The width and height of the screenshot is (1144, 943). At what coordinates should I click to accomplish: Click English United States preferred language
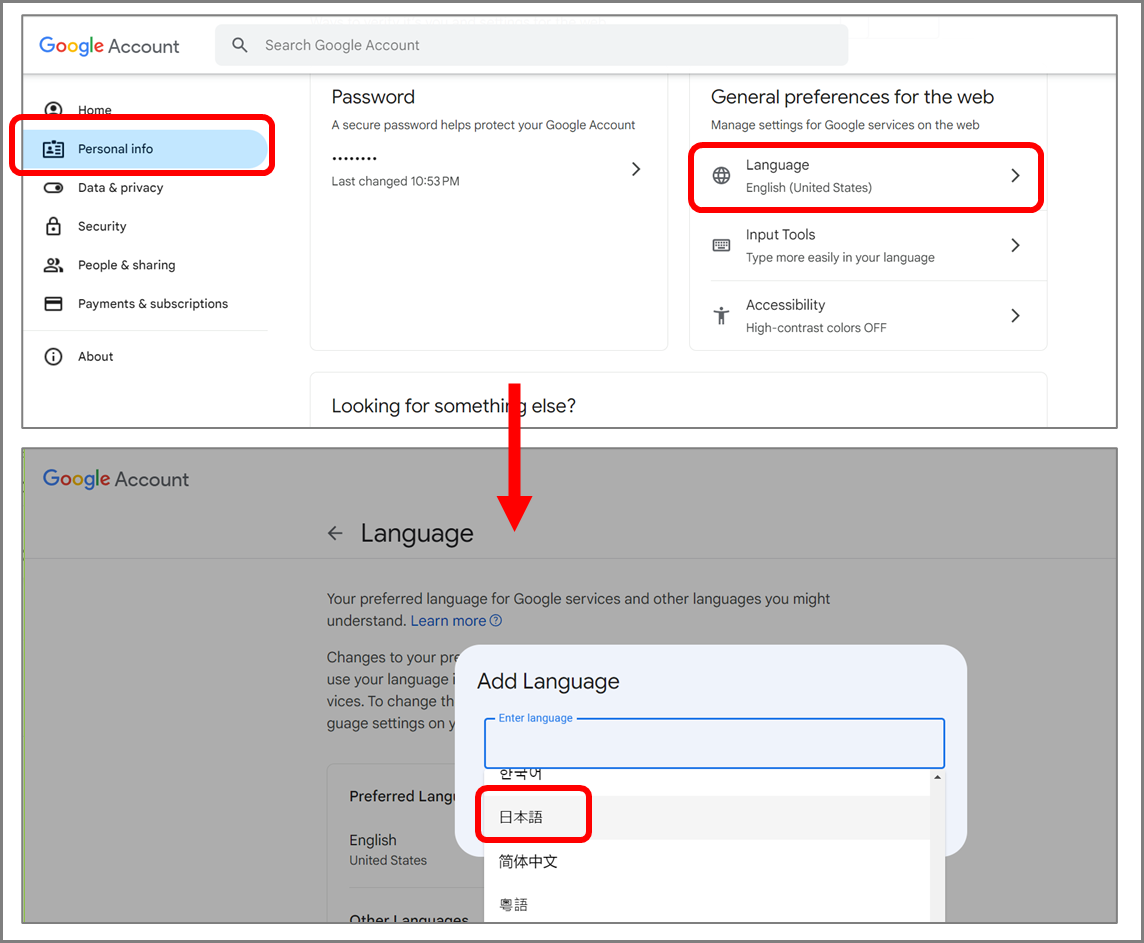point(387,850)
